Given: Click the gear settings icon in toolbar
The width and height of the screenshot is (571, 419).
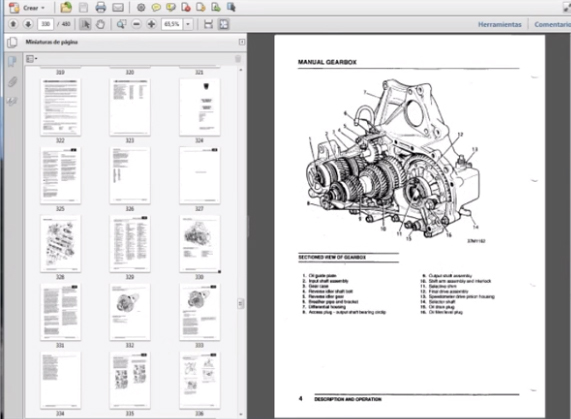Looking at the screenshot, I should 141,8.
